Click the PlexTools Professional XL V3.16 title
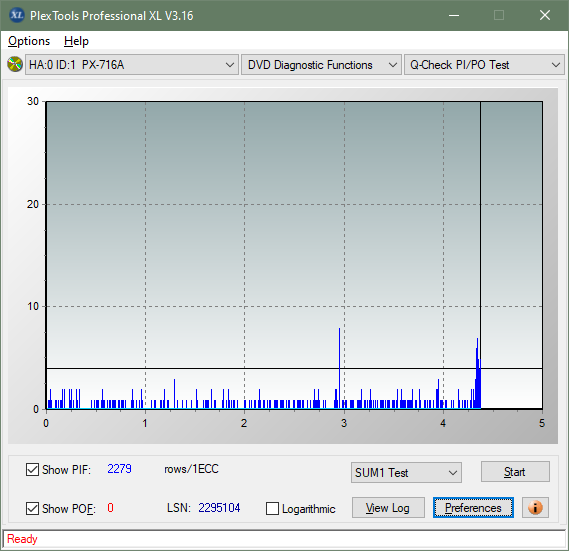Viewport: 569px width, 551px height. coord(112,16)
